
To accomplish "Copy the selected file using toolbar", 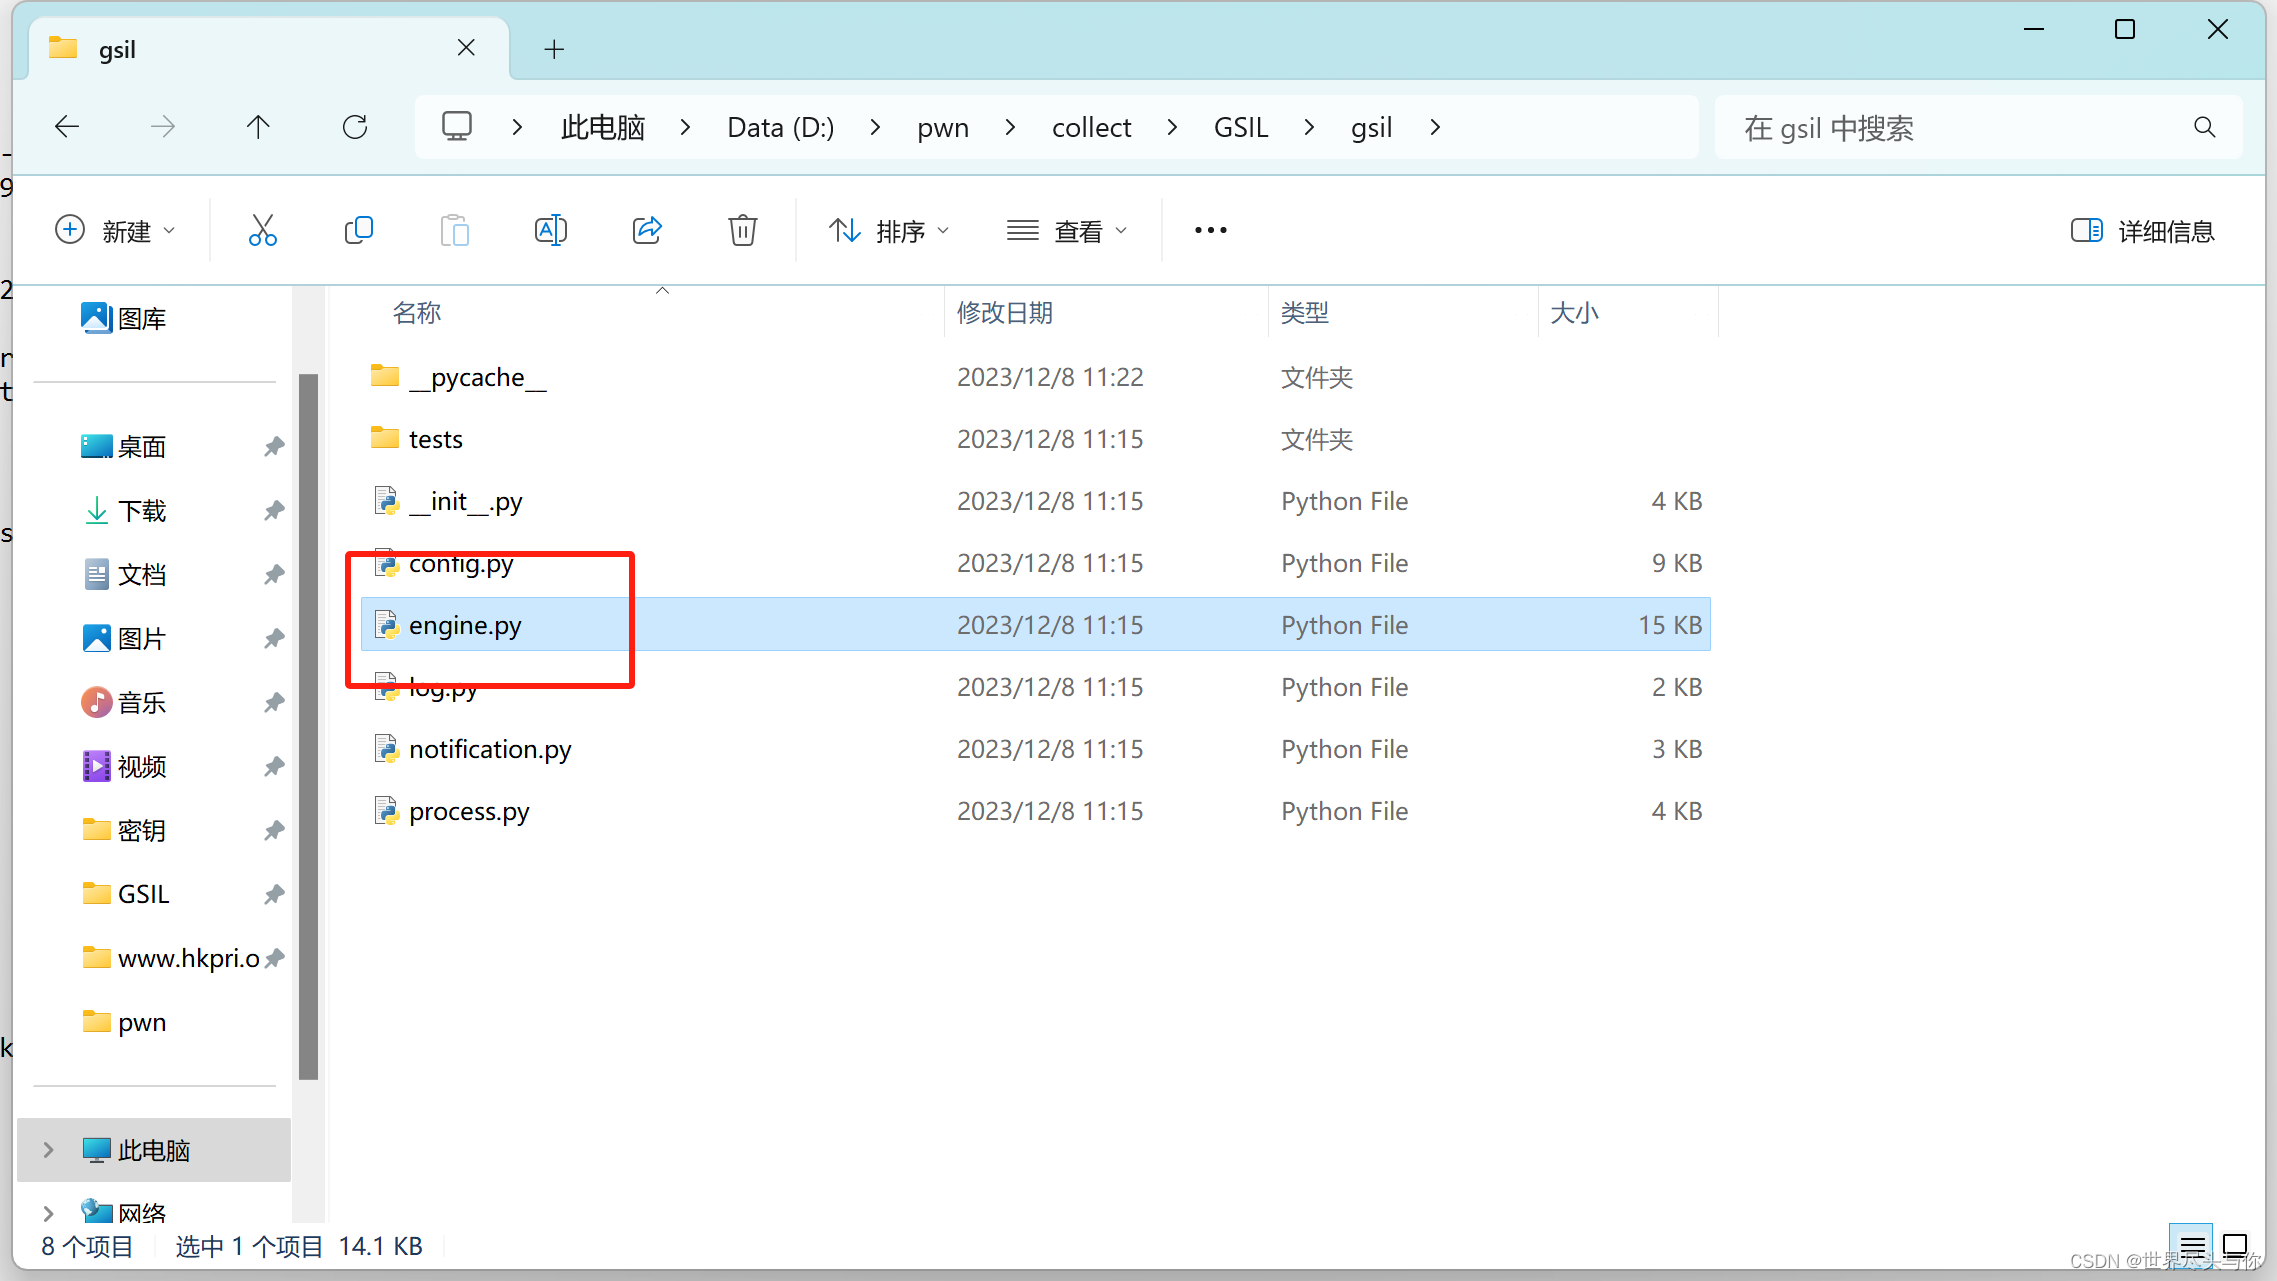I will (x=359, y=230).
